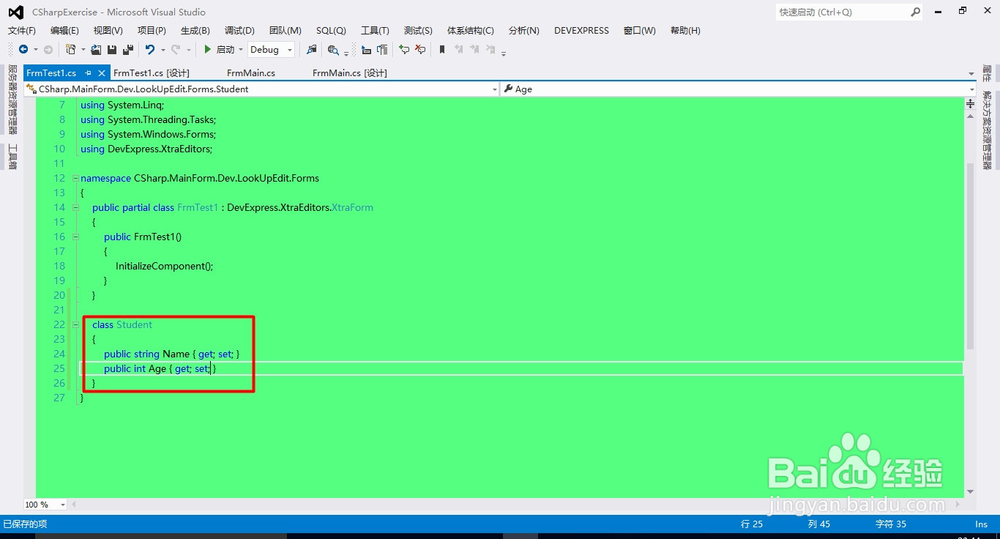1000x539 pixels.
Task: Save the file with the single floppy icon
Action: click(112, 49)
